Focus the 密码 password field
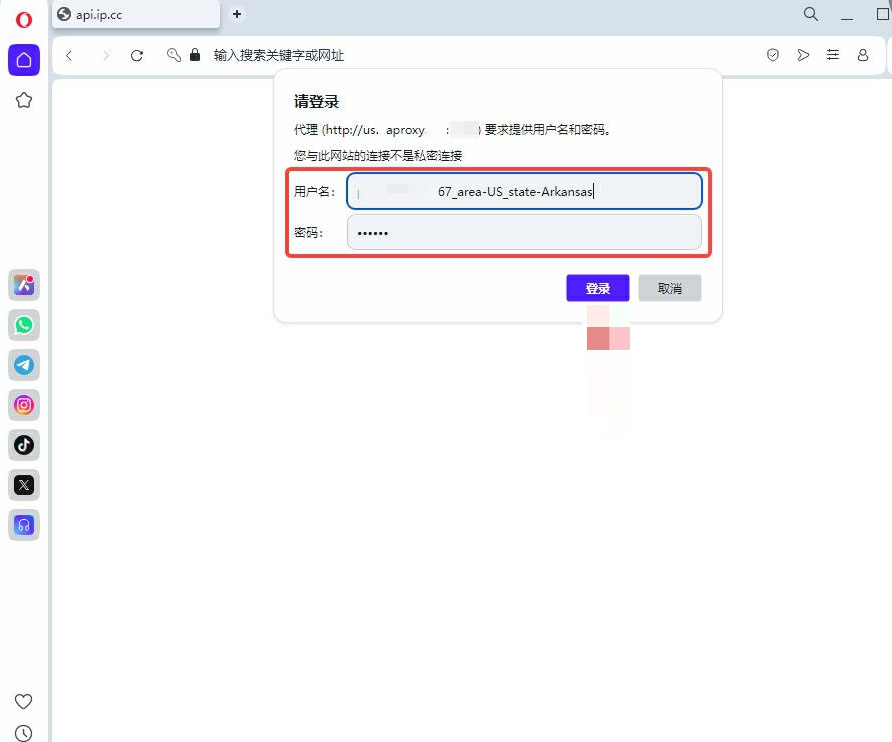The image size is (892, 742). (524, 232)
